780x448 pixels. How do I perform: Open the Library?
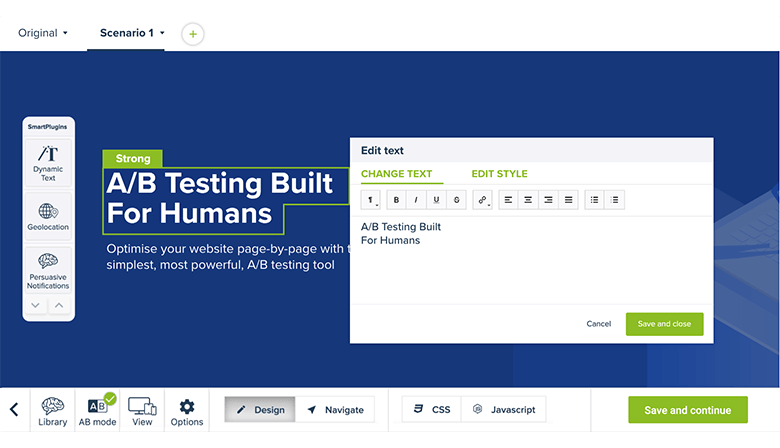52,411
